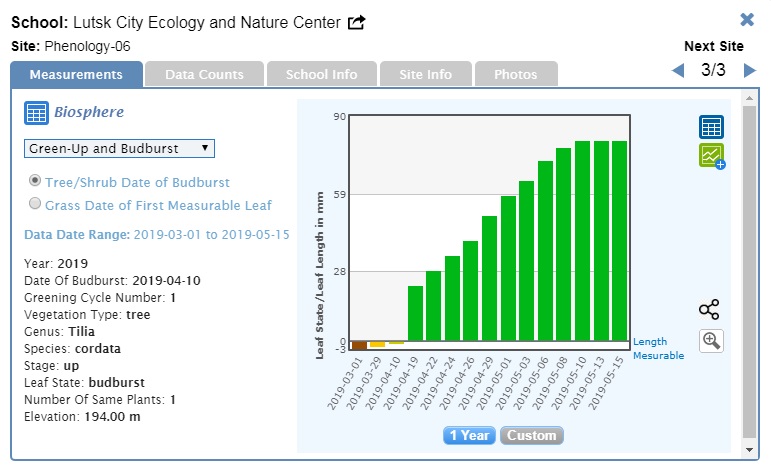Open the Site Info tab
Screen dimensions: 771x475
[x=425, y=74]
